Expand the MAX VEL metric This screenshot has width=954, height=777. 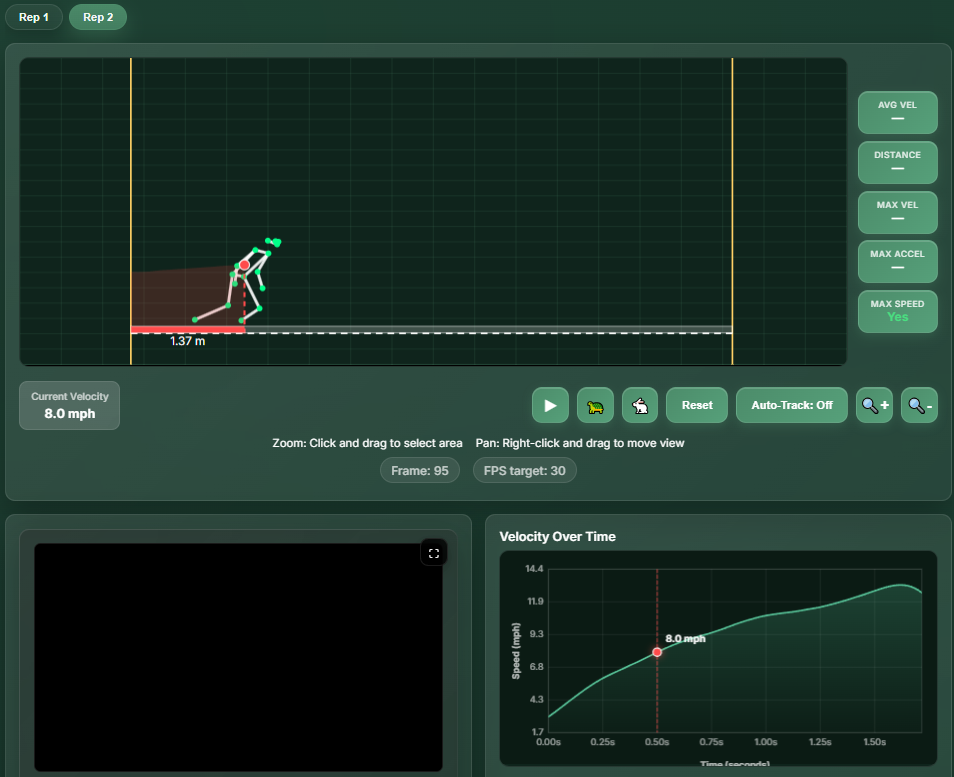896,212
